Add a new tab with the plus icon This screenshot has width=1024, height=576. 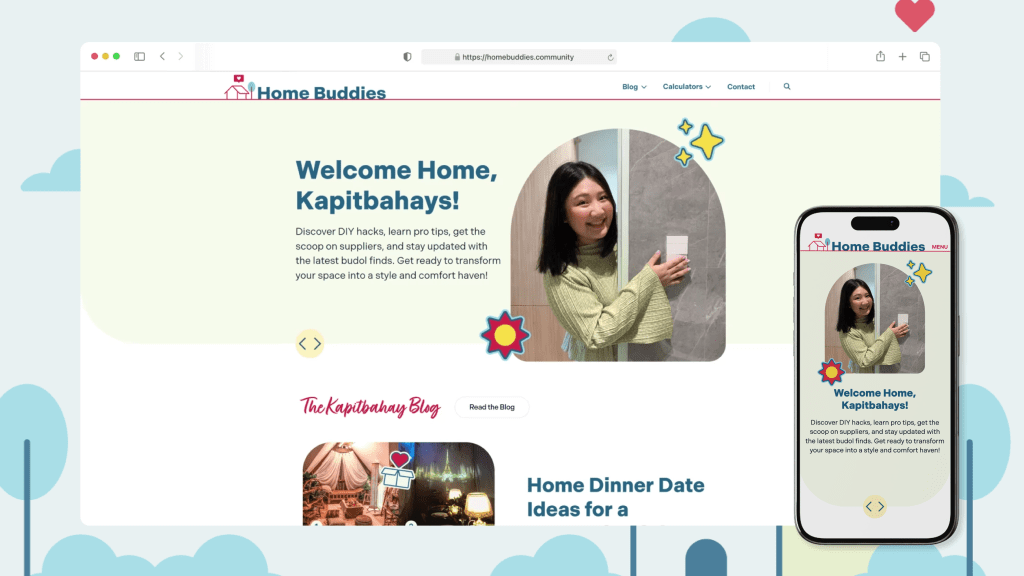[903, 57]
